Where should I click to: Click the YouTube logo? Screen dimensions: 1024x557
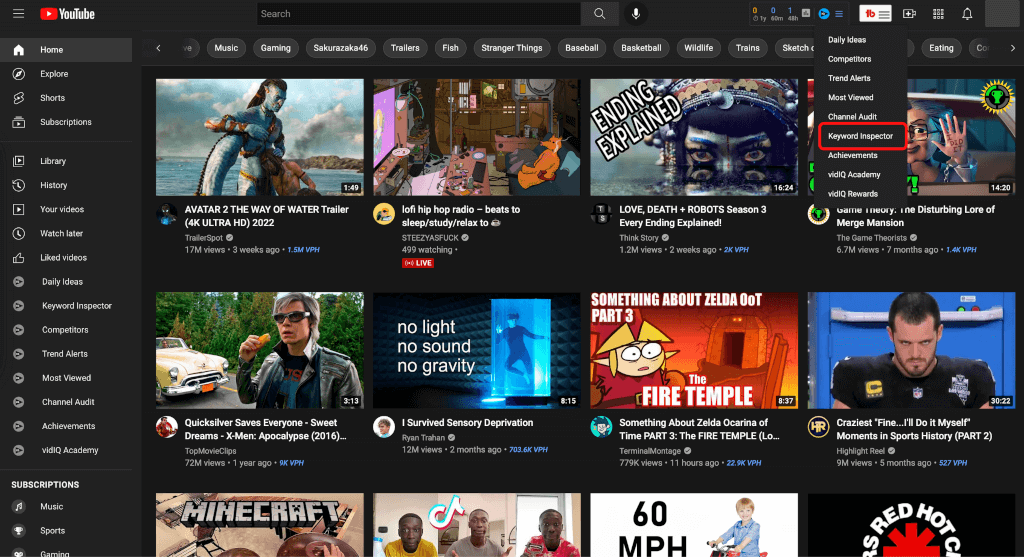tap(68, 14)
